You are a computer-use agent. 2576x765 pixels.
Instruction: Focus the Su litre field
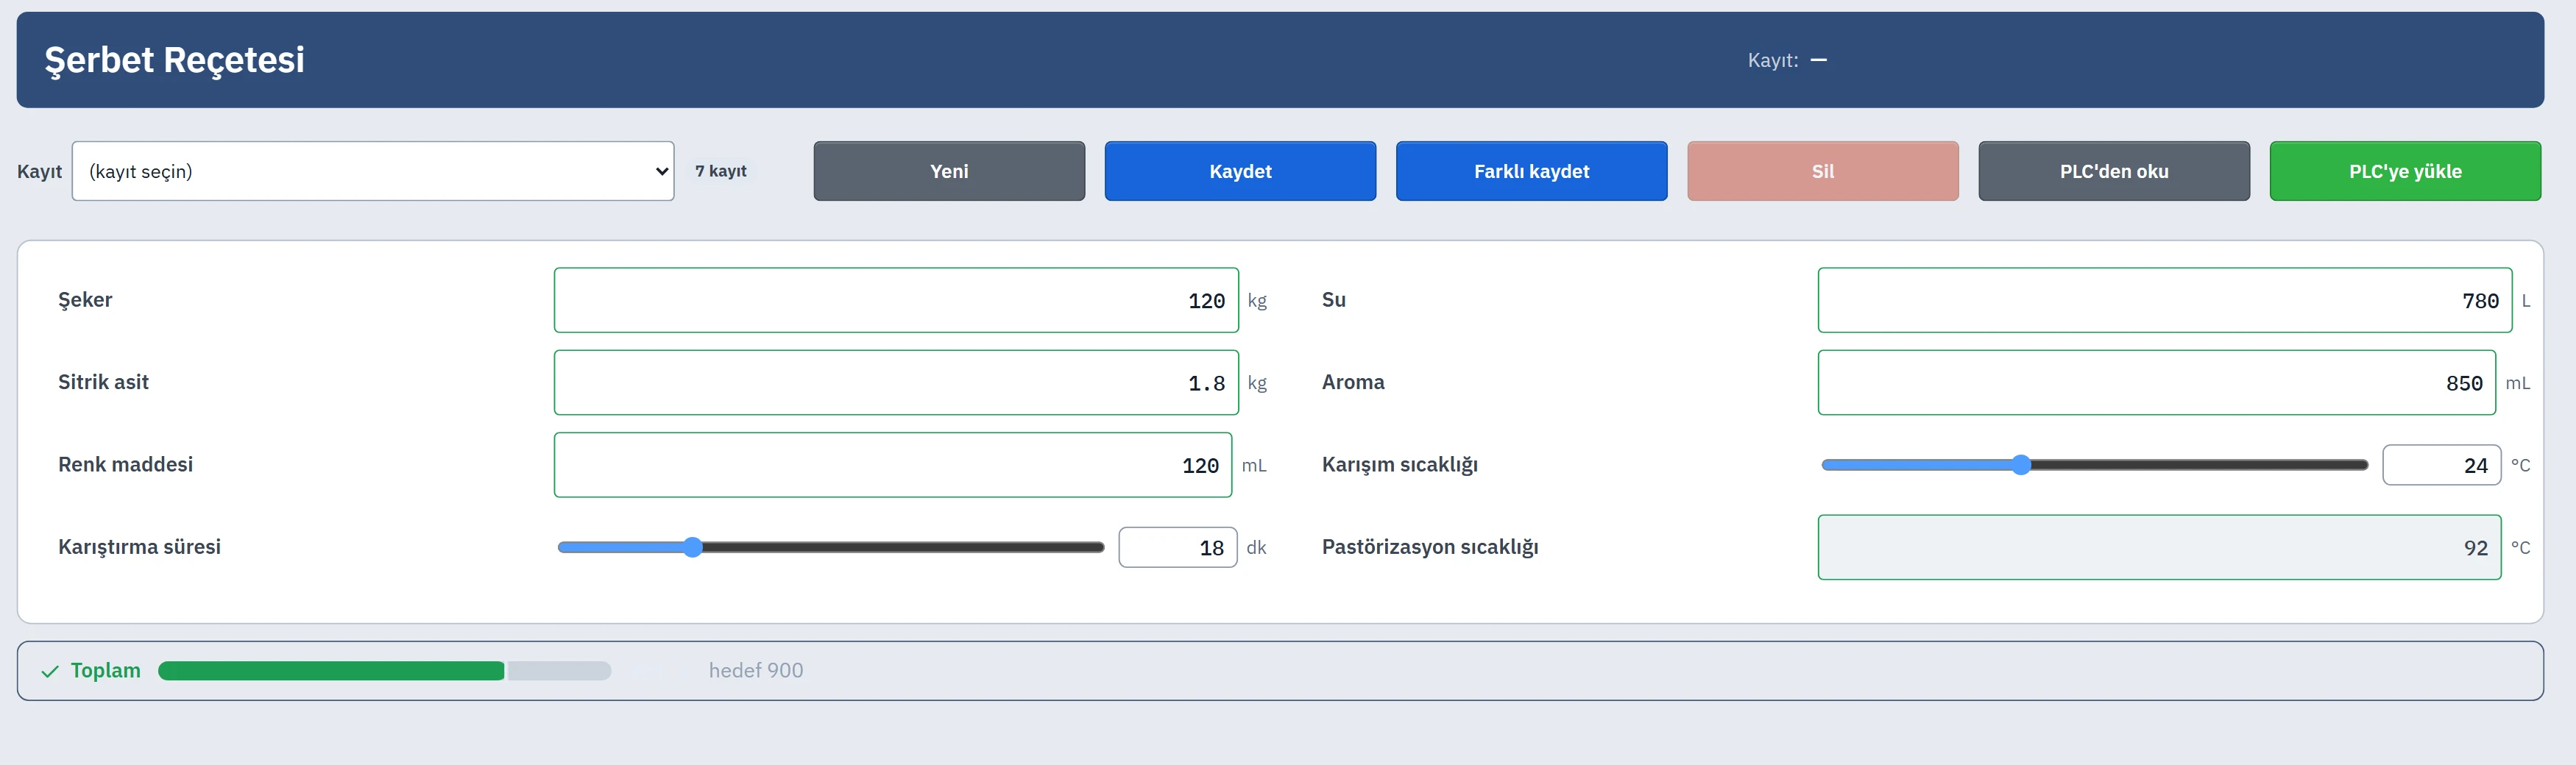click(2165, 300)
